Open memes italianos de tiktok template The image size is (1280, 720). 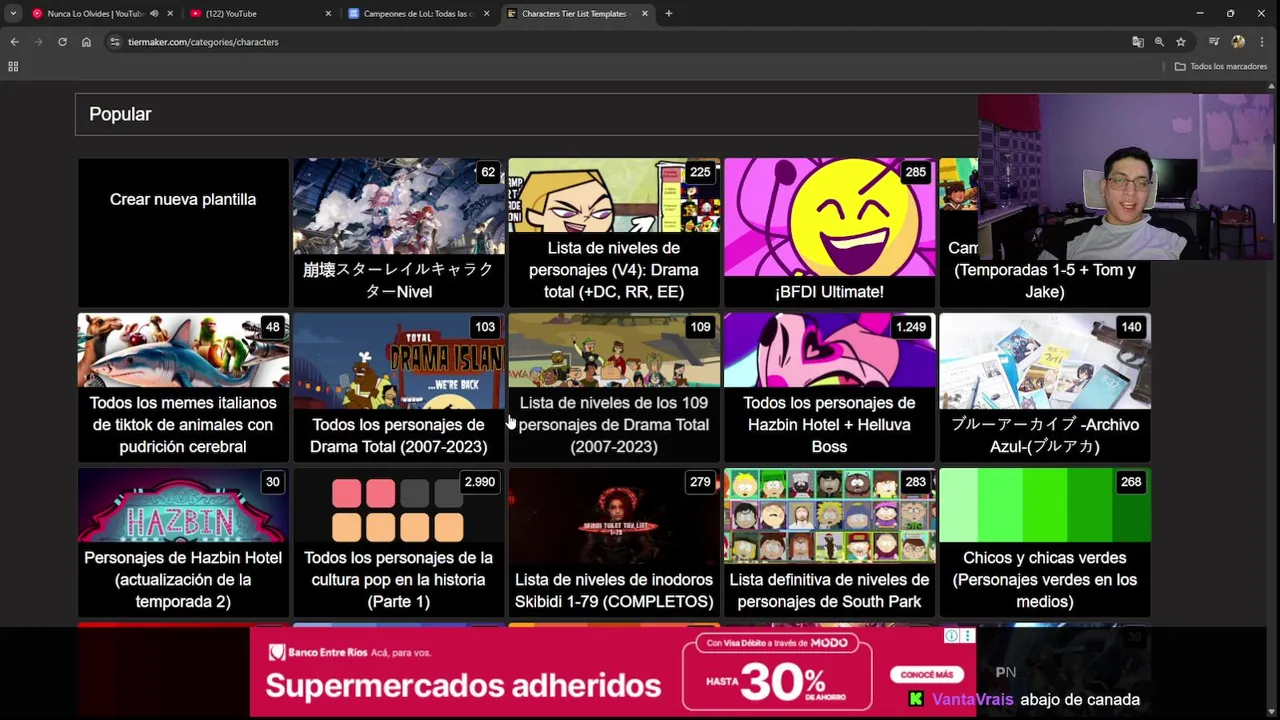tap(183, 387)
